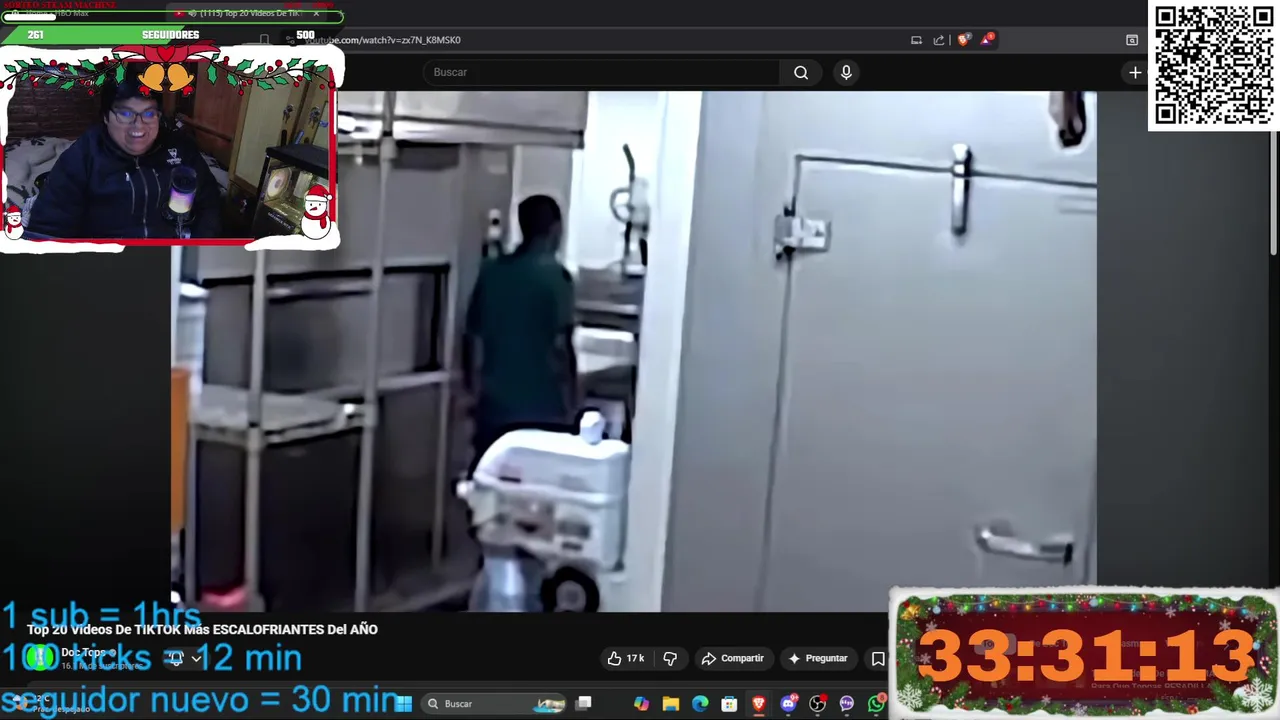The width and height of the screenshot is (1280, 720).
Task: Switch to Brave browser in the taskbar
Action: coord(759,704)
